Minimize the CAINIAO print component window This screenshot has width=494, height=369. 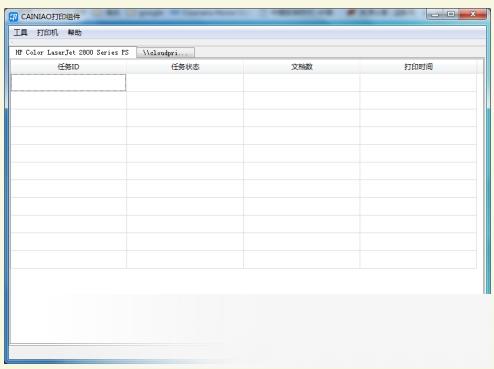[x=435, y=14]
